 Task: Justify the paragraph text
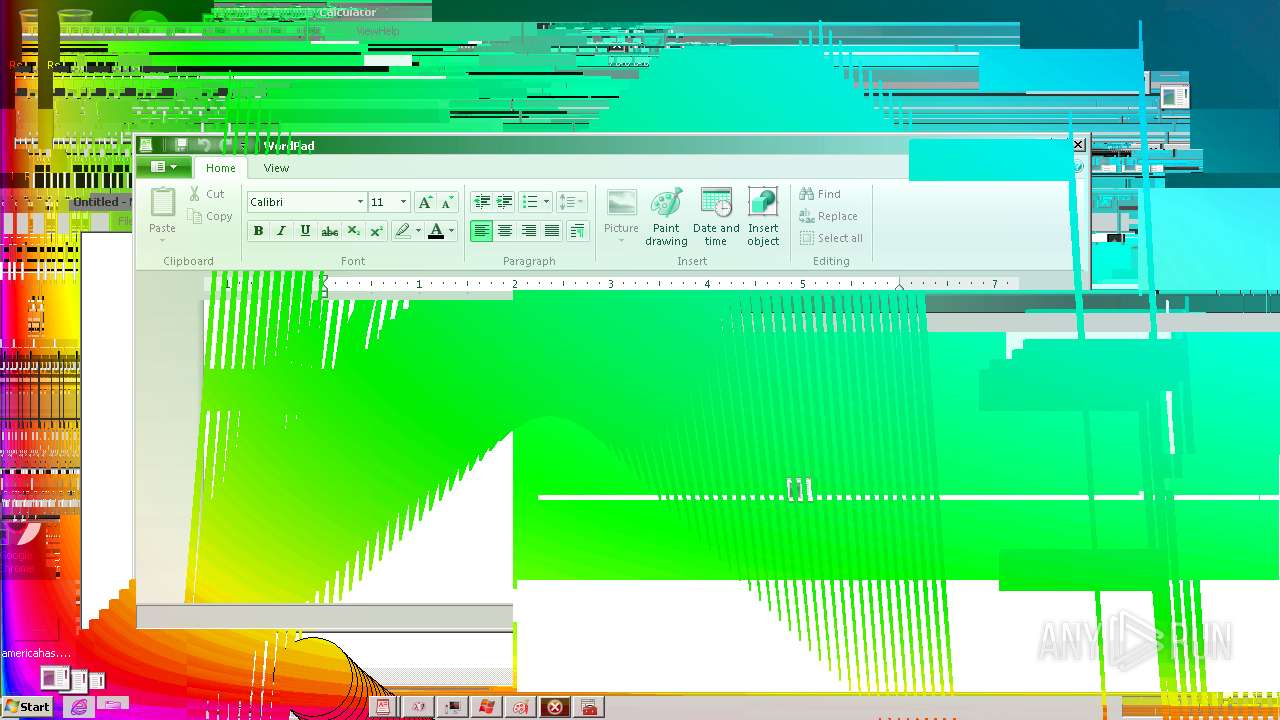click(552, 231)
